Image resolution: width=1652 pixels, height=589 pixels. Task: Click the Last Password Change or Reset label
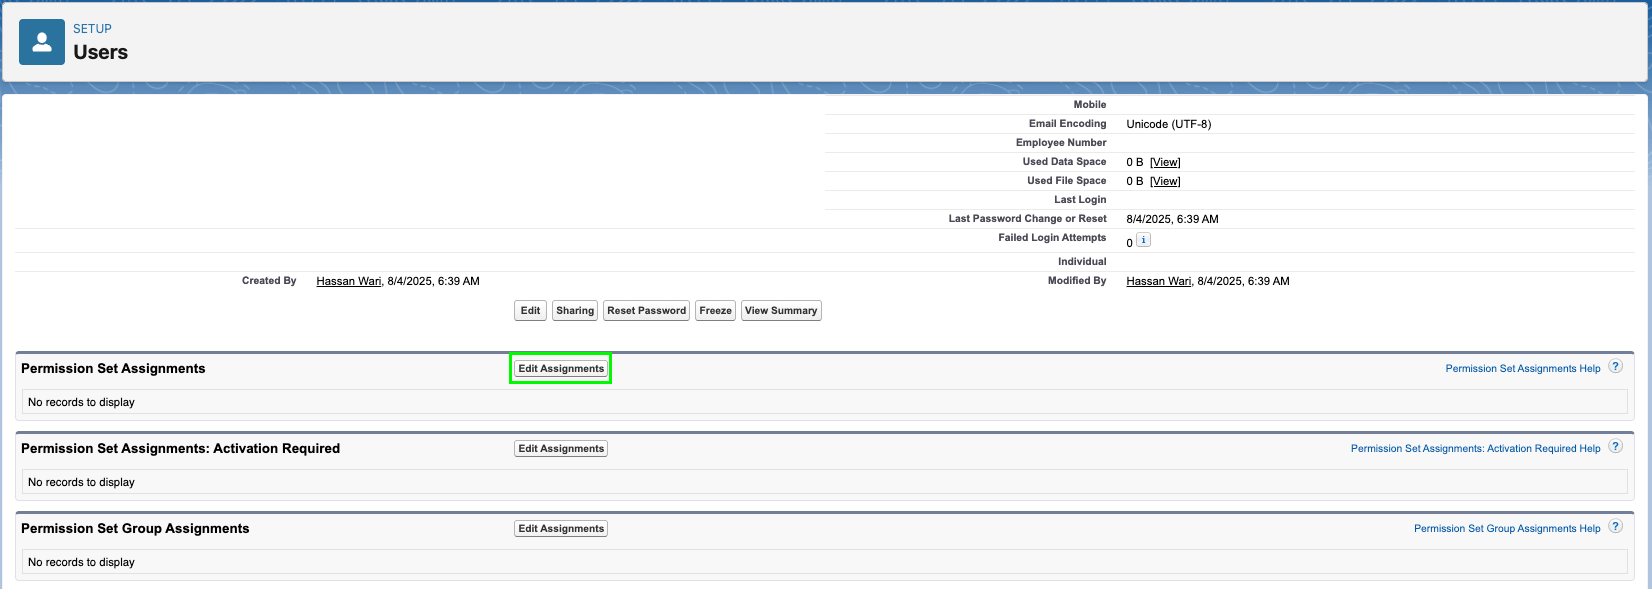1027,219
